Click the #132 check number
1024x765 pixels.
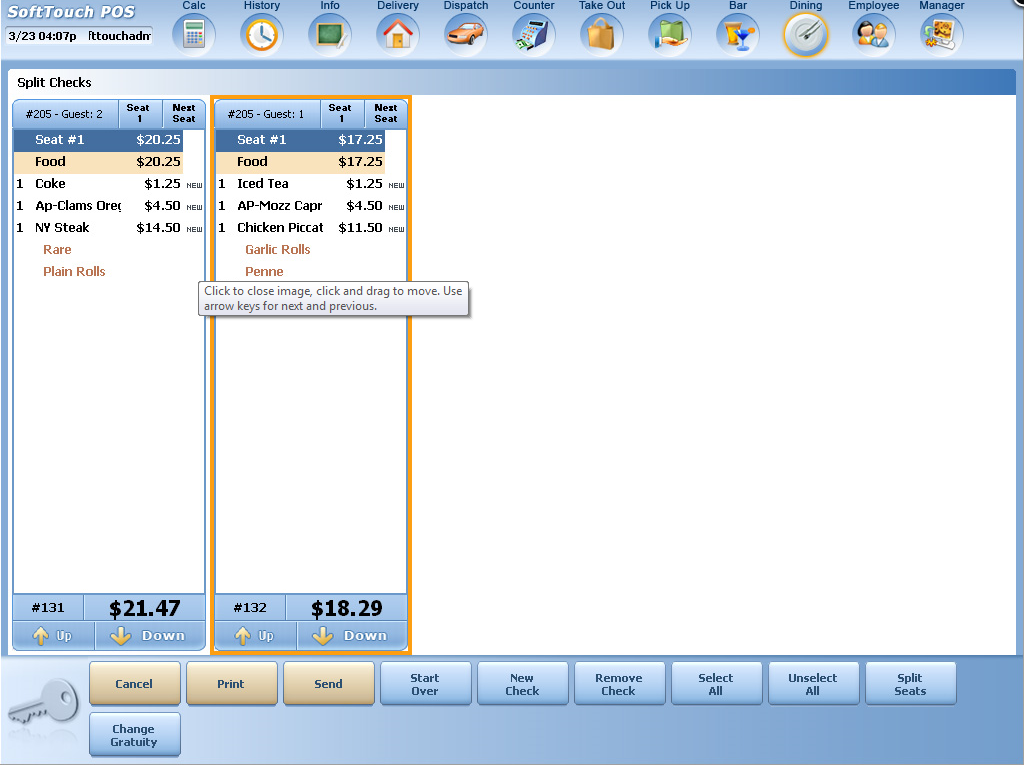click(x=250, y=608)
